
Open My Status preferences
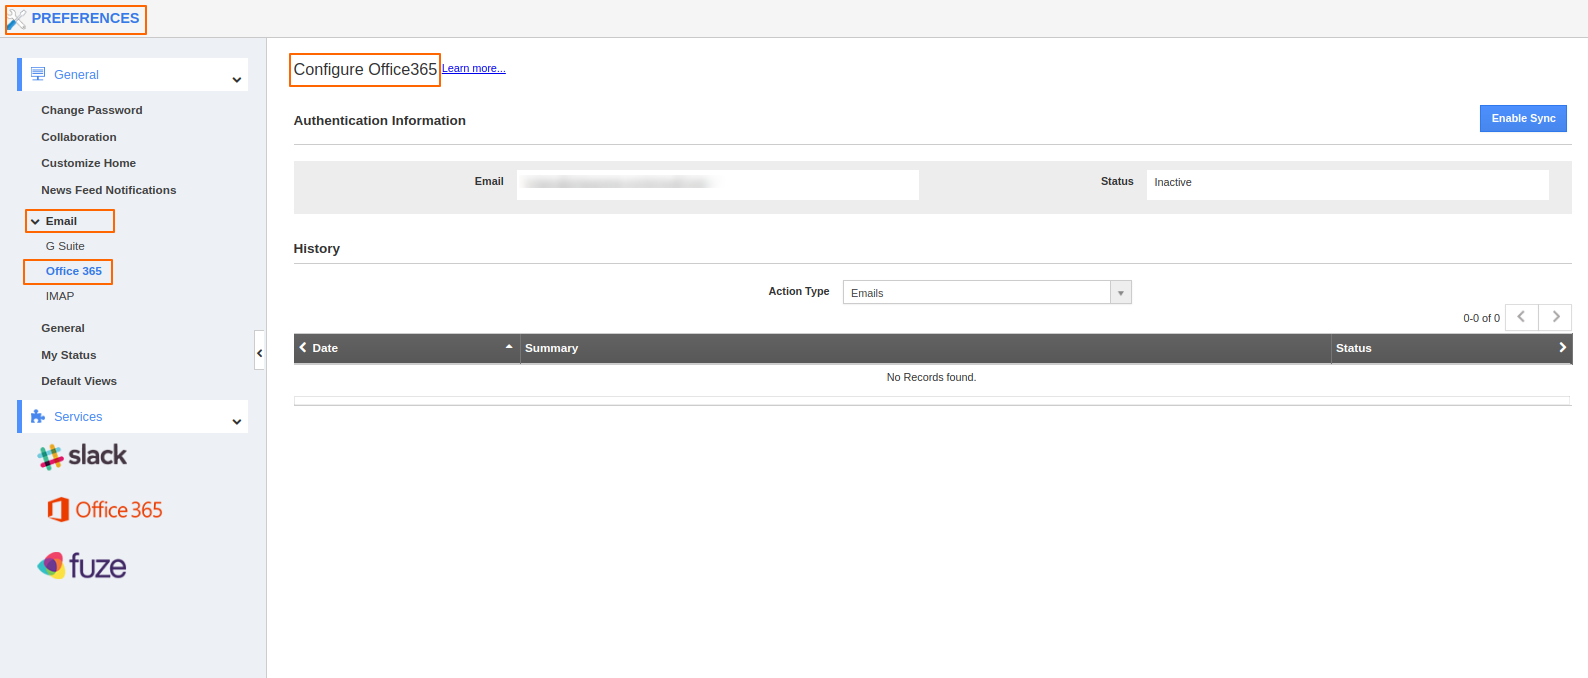(69, 355)
